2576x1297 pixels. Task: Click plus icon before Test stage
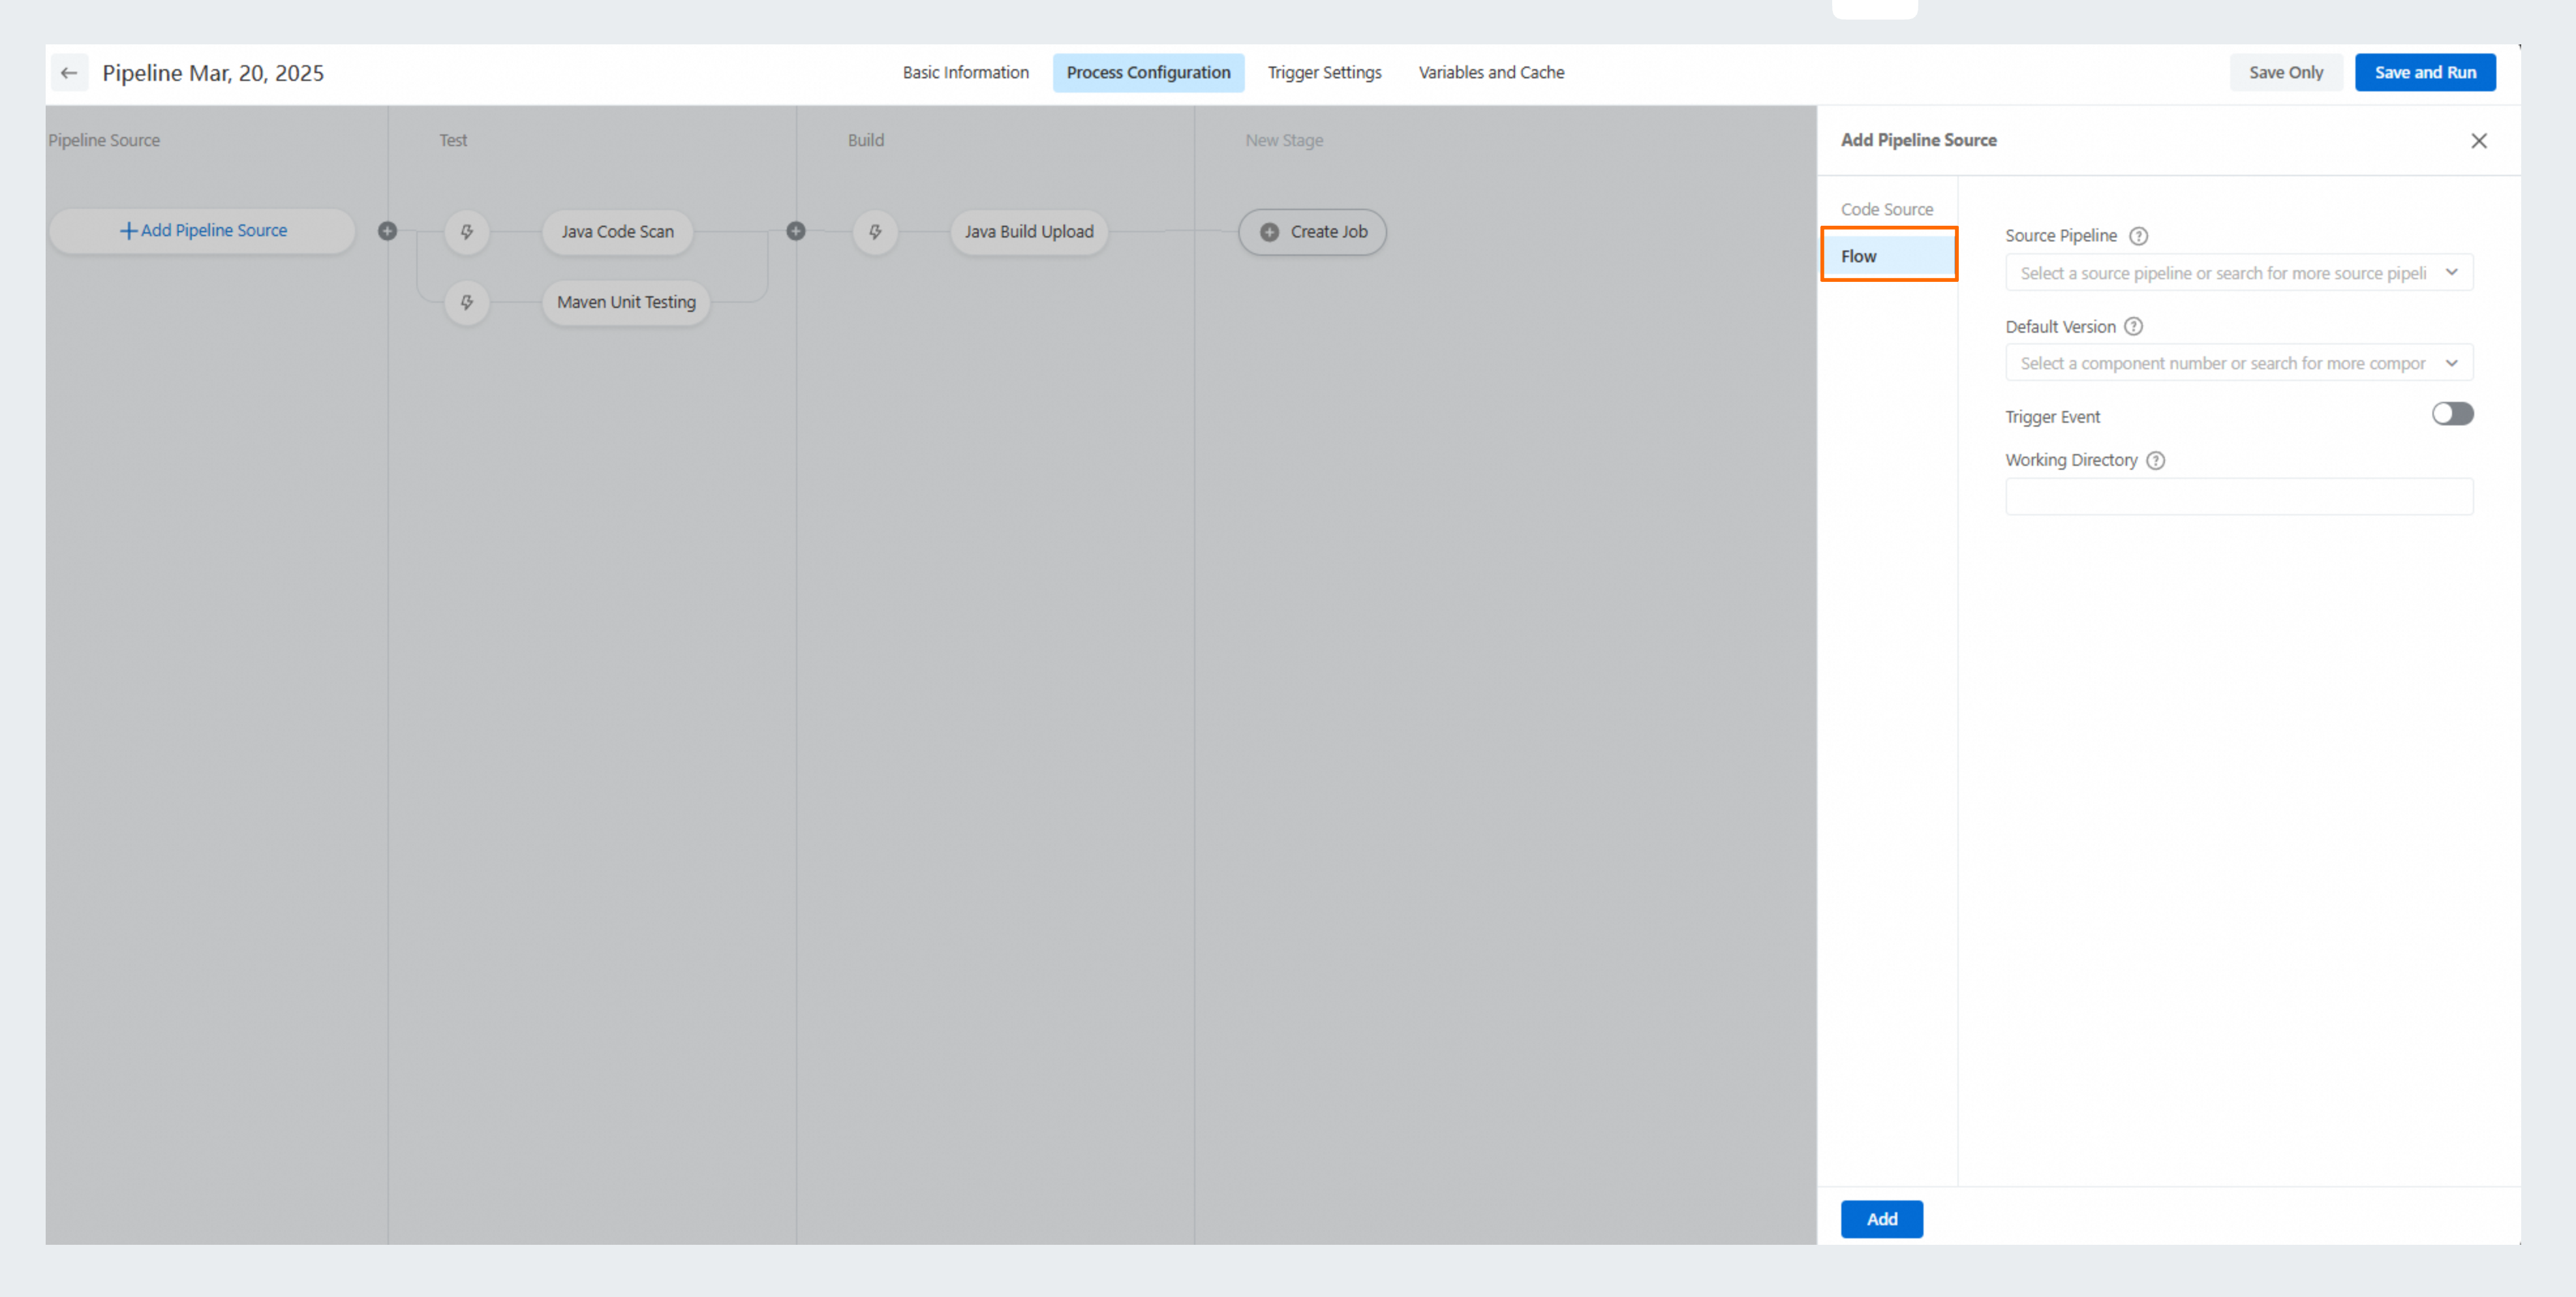pos(387,231)
